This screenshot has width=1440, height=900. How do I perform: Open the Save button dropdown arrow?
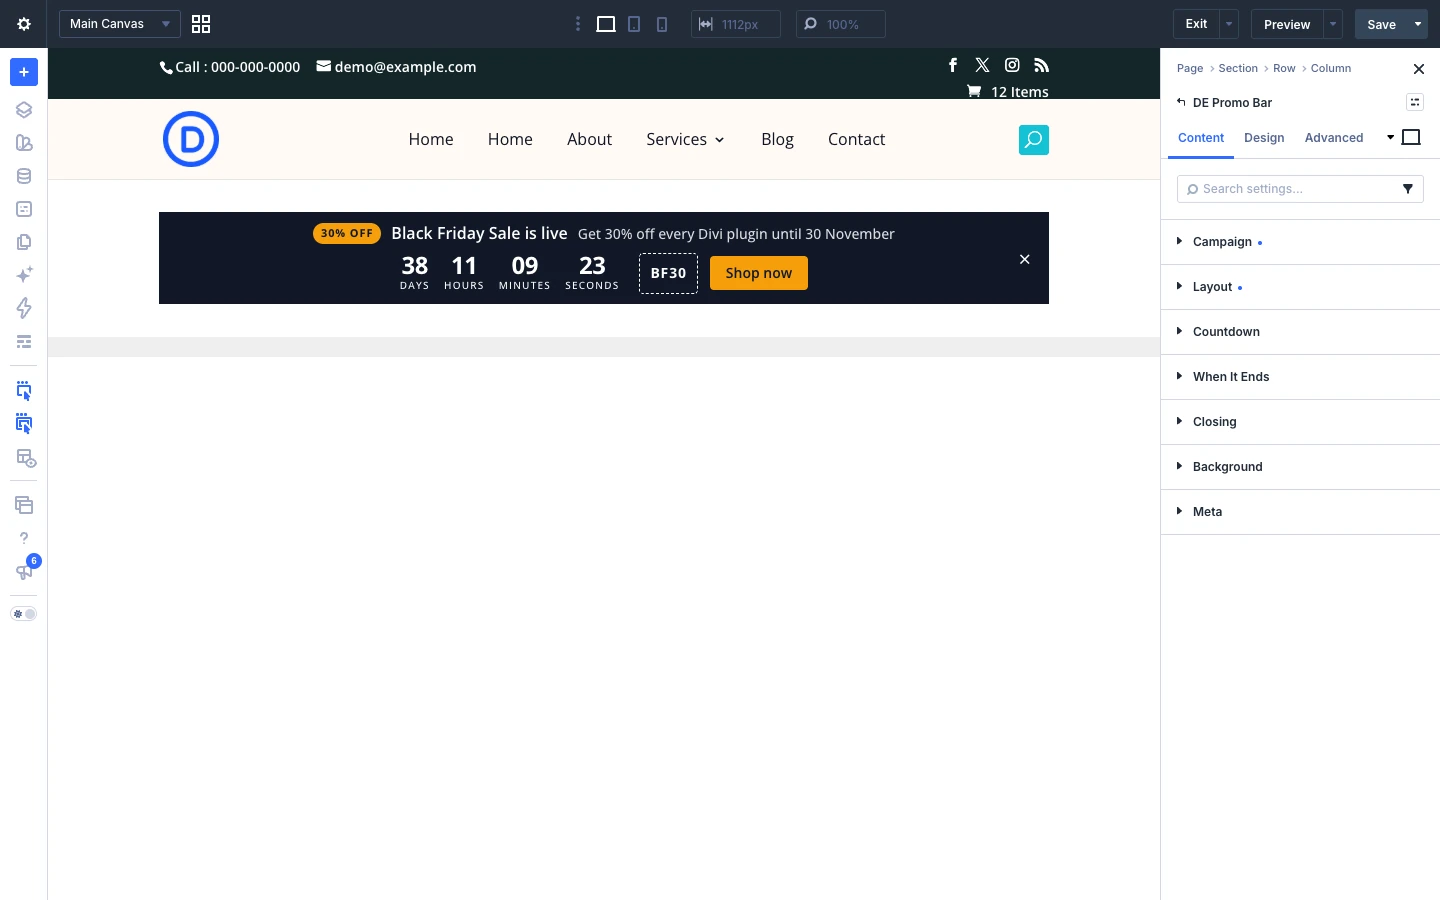pyautogui.click(x=1418, y=24)
